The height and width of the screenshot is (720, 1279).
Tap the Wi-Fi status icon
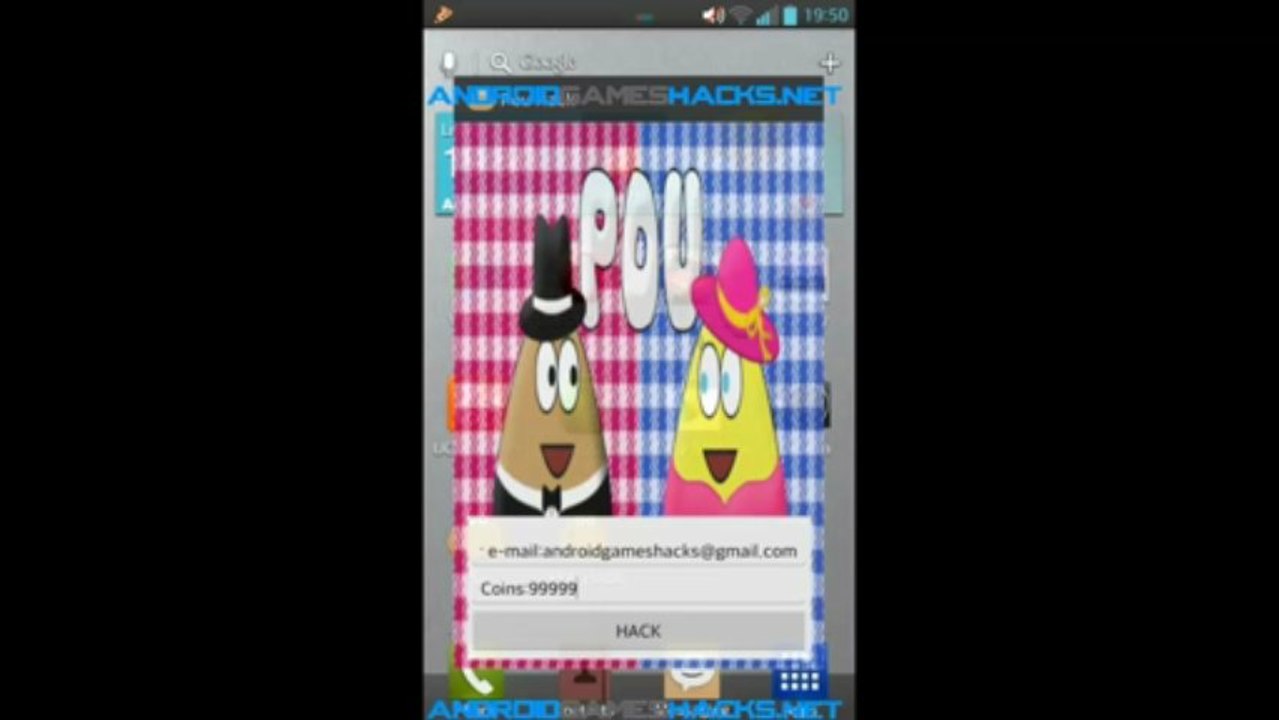coord(741,15)
